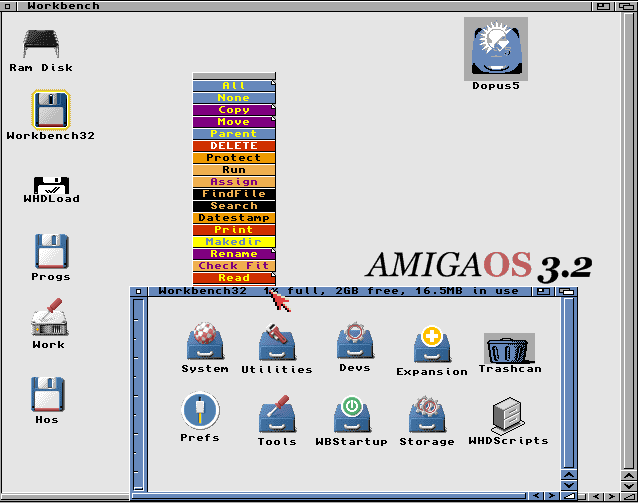Click the Workbench32 disk usage gauge
The height and width of the screenshot is (503, 638).
139,394
